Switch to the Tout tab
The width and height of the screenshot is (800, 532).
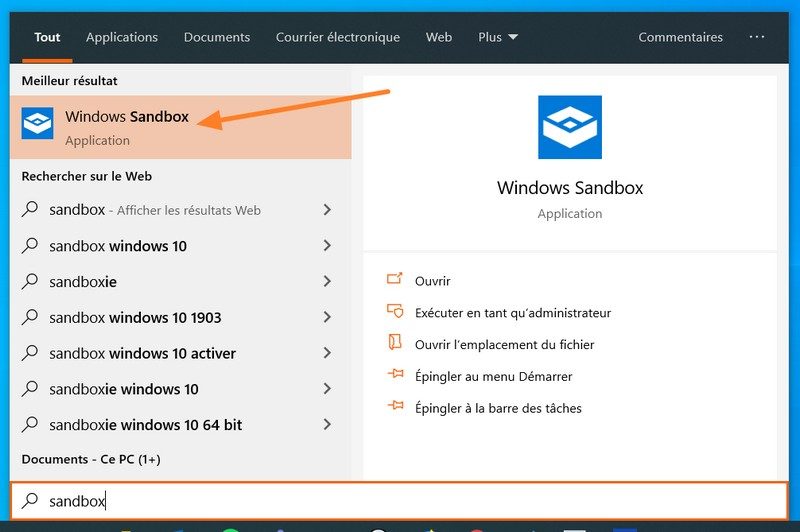[47, 37]
